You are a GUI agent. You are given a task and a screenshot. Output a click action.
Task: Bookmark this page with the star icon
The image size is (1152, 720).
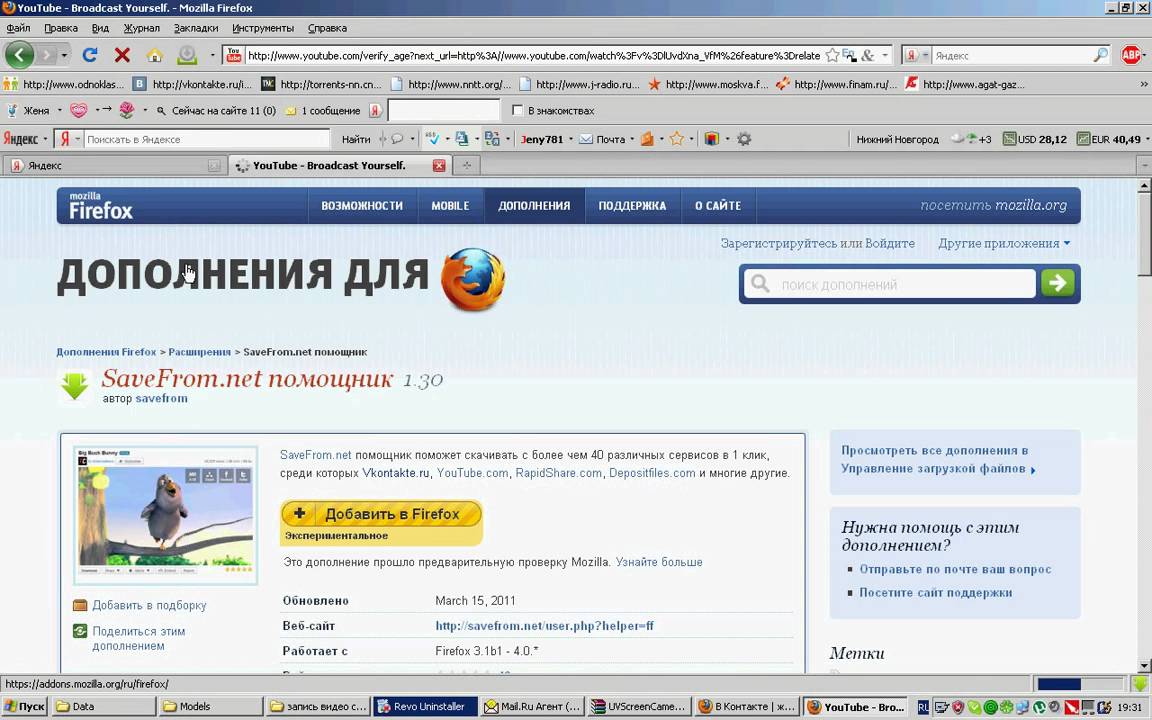[x=832, y=55]
